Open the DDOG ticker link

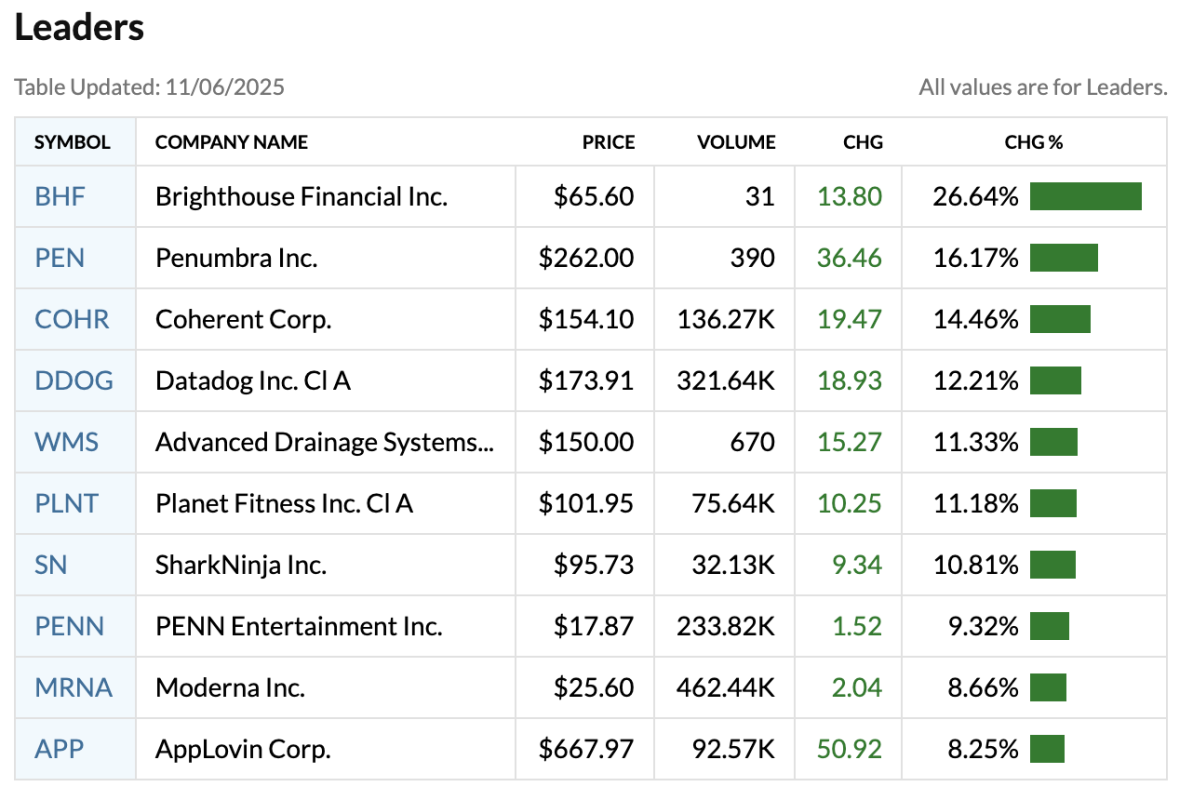(x=73, y=381)
